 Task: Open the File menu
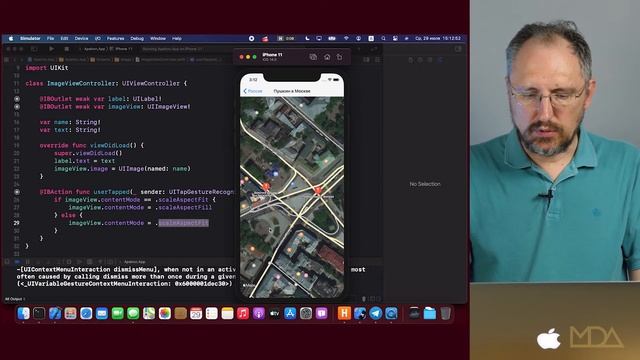tap(51, 38)
